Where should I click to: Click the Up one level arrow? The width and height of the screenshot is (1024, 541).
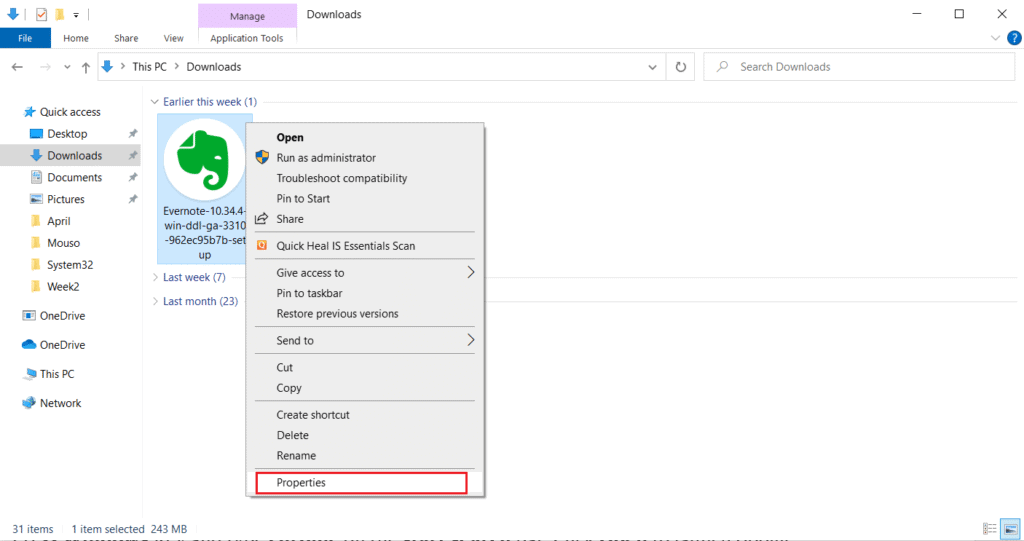(86, 67)
